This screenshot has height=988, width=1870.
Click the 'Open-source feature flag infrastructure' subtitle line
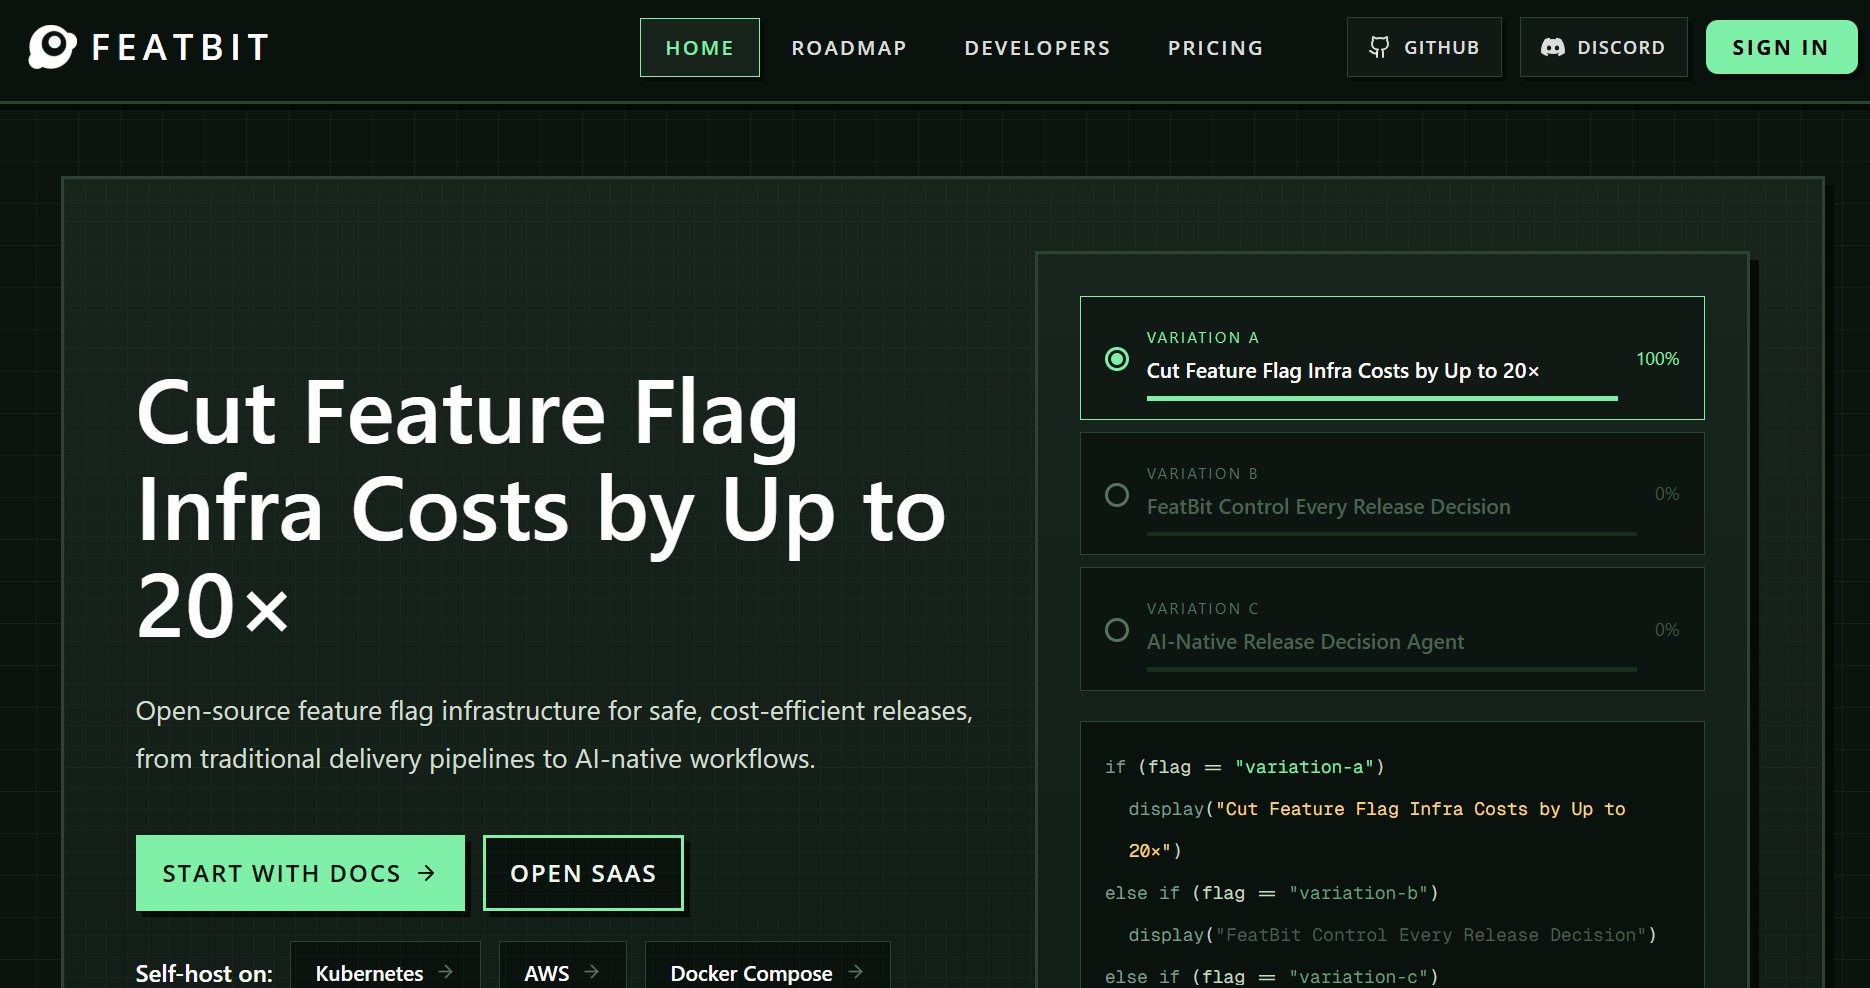pos(554,711)
